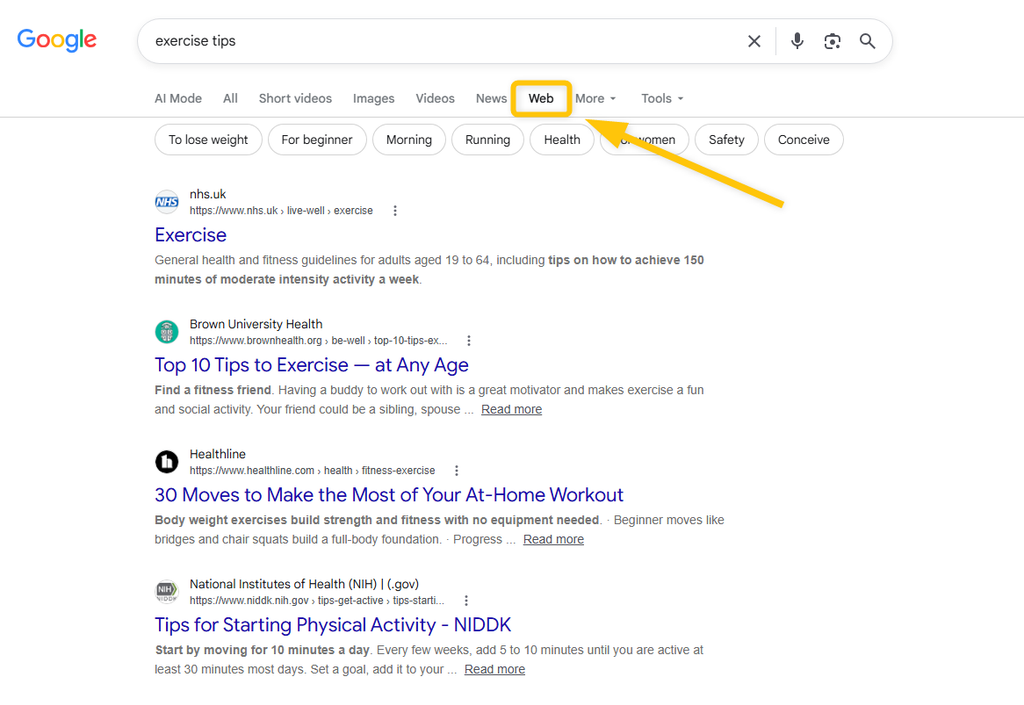
Task: Click Read more under Brown University result
Action: pyautogui.click(x=511, y=409)
